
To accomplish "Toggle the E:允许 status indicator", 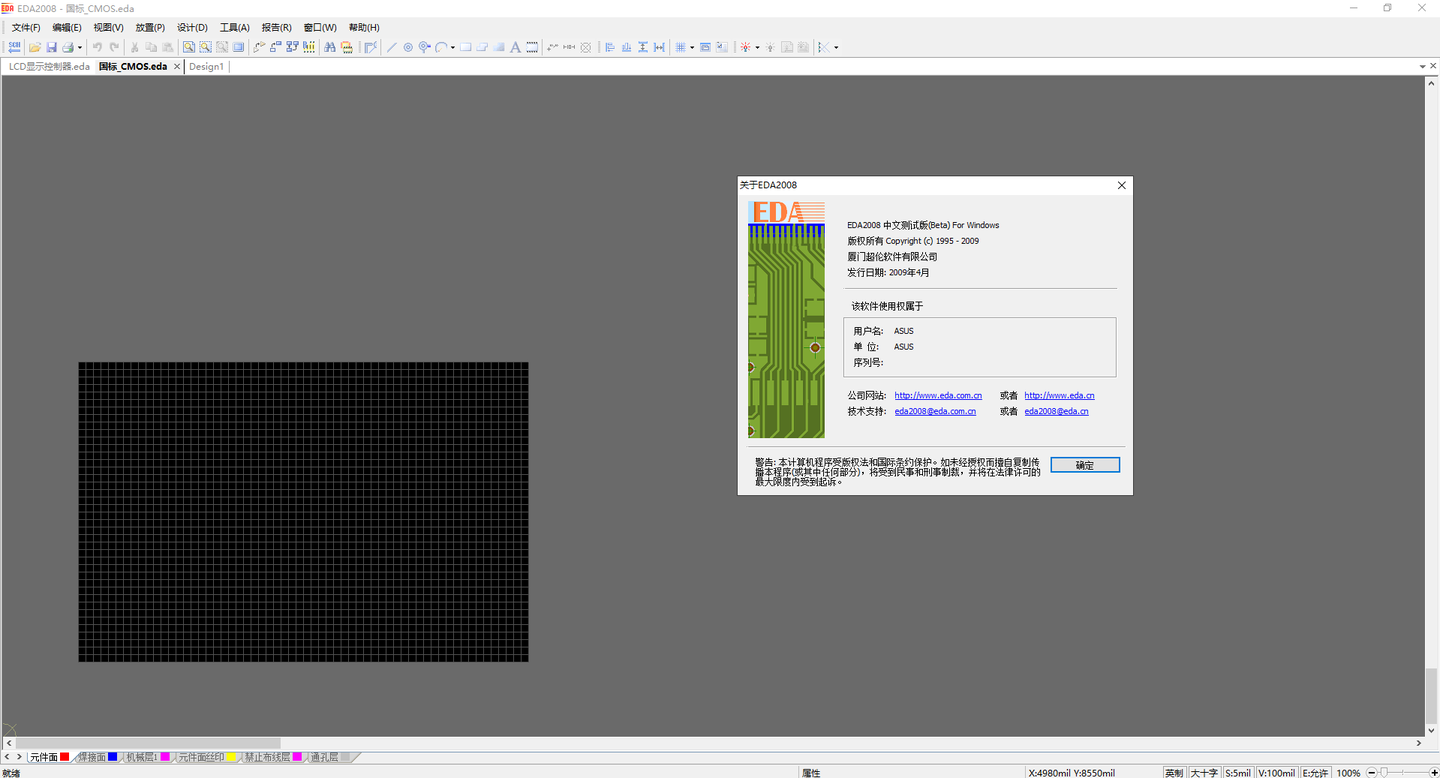I will pyautogui.click(x=1316, y=773).
